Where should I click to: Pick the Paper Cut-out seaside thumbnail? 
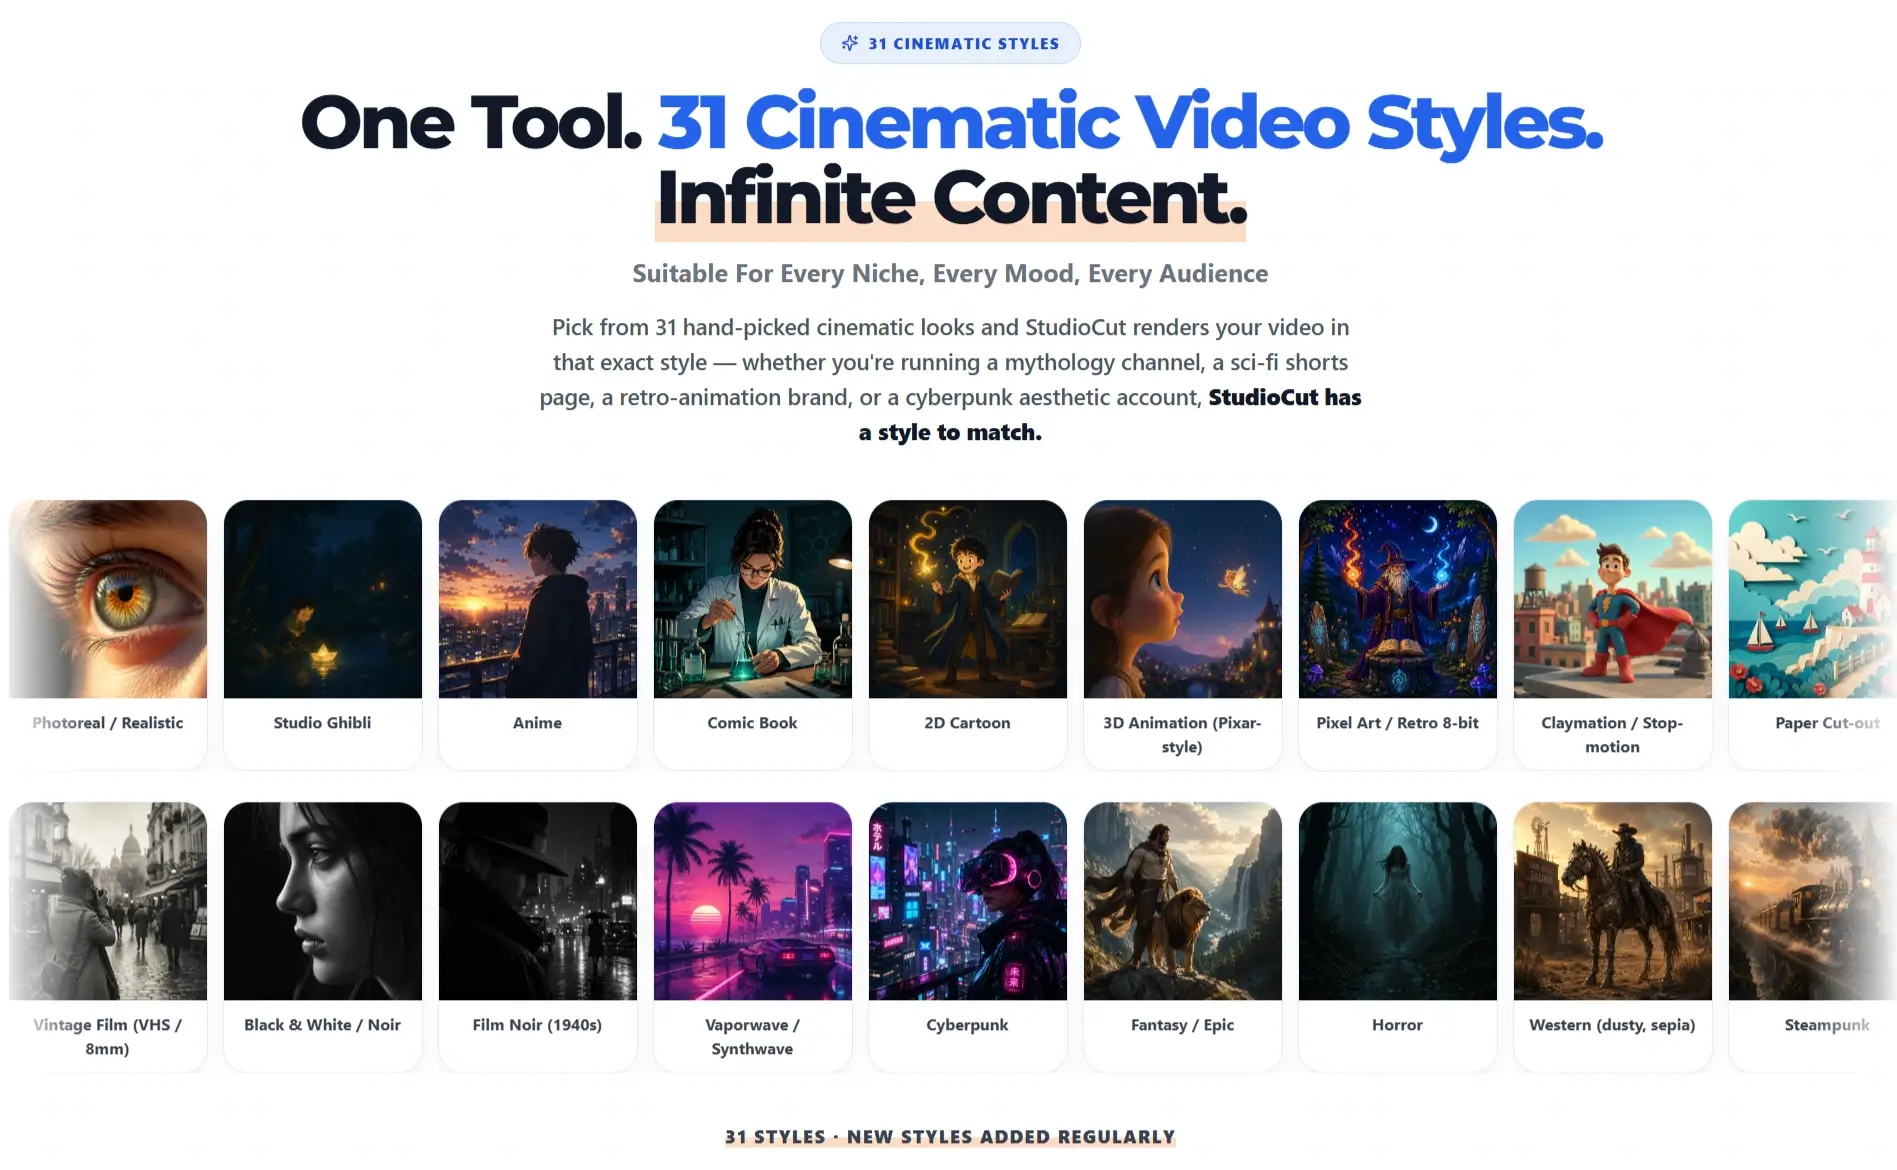1813,599
